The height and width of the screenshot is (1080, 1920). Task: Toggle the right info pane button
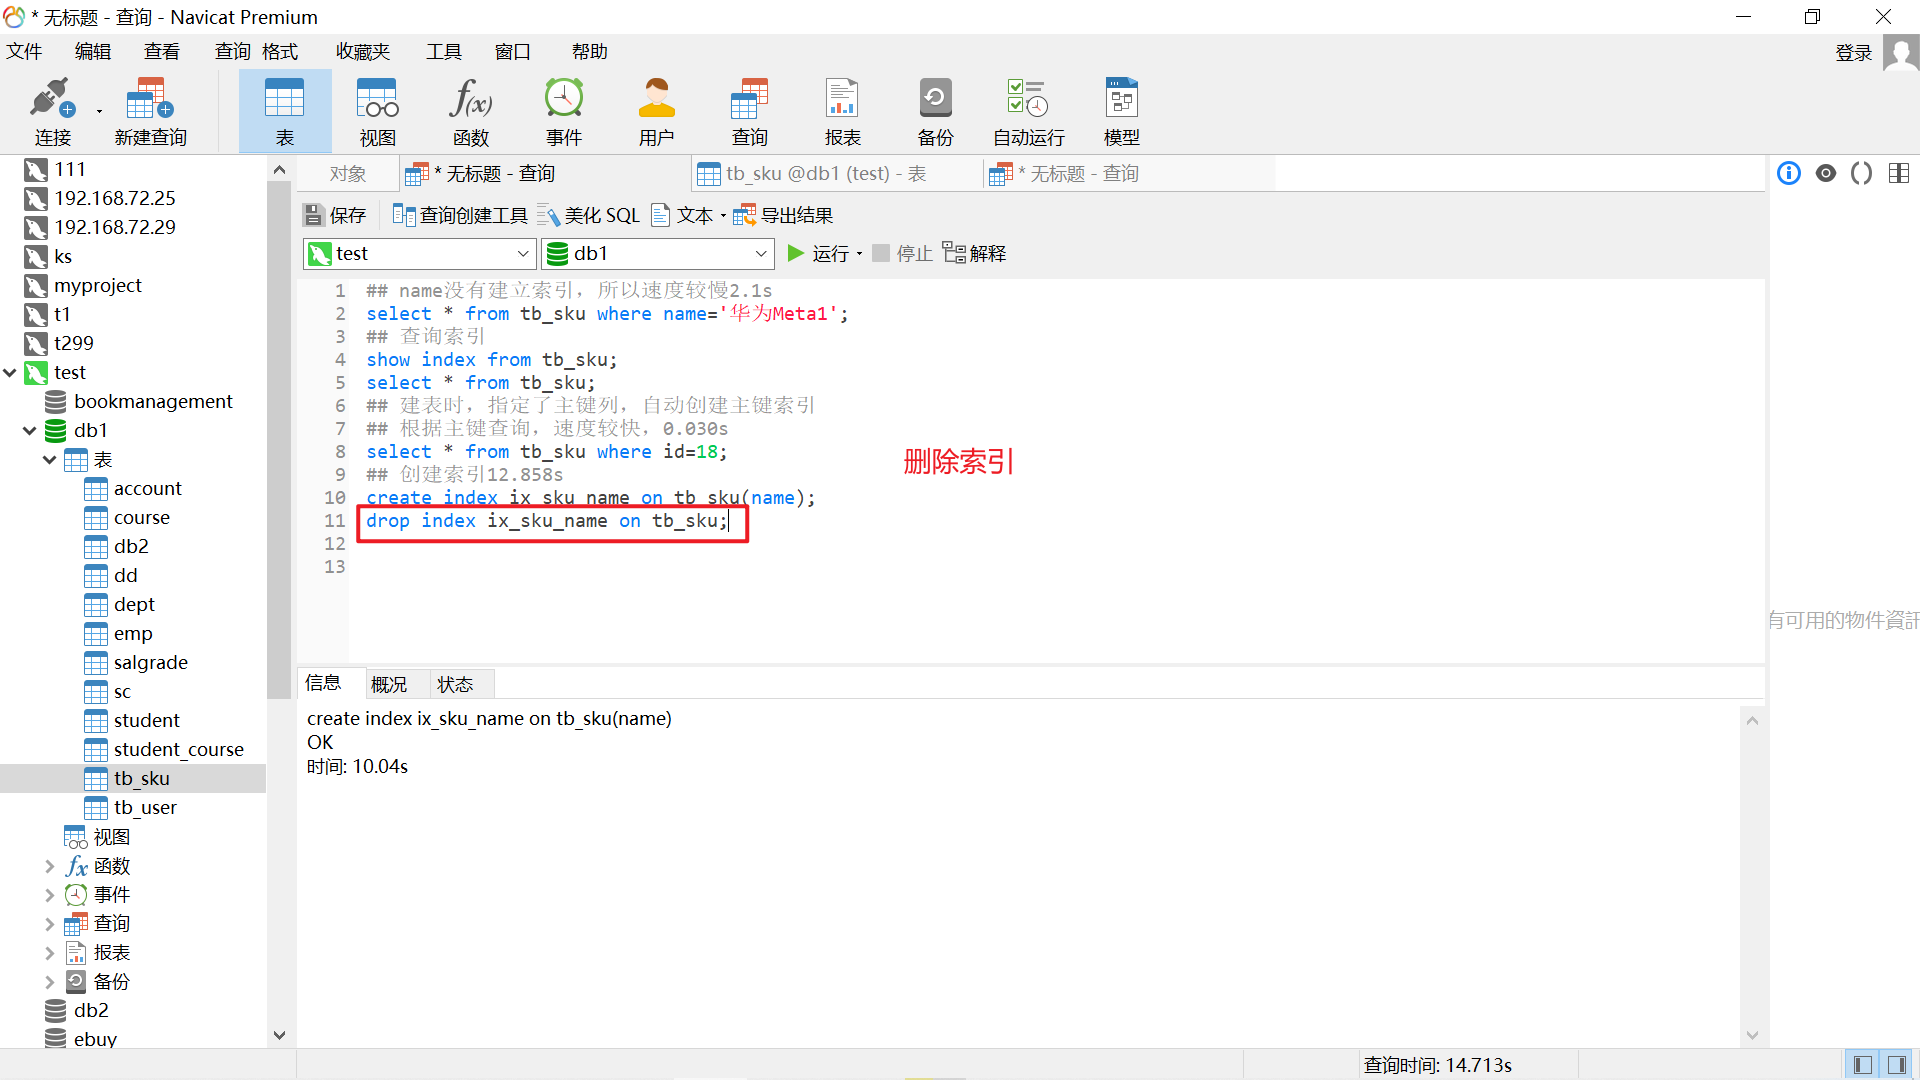click(1896, 1065)
